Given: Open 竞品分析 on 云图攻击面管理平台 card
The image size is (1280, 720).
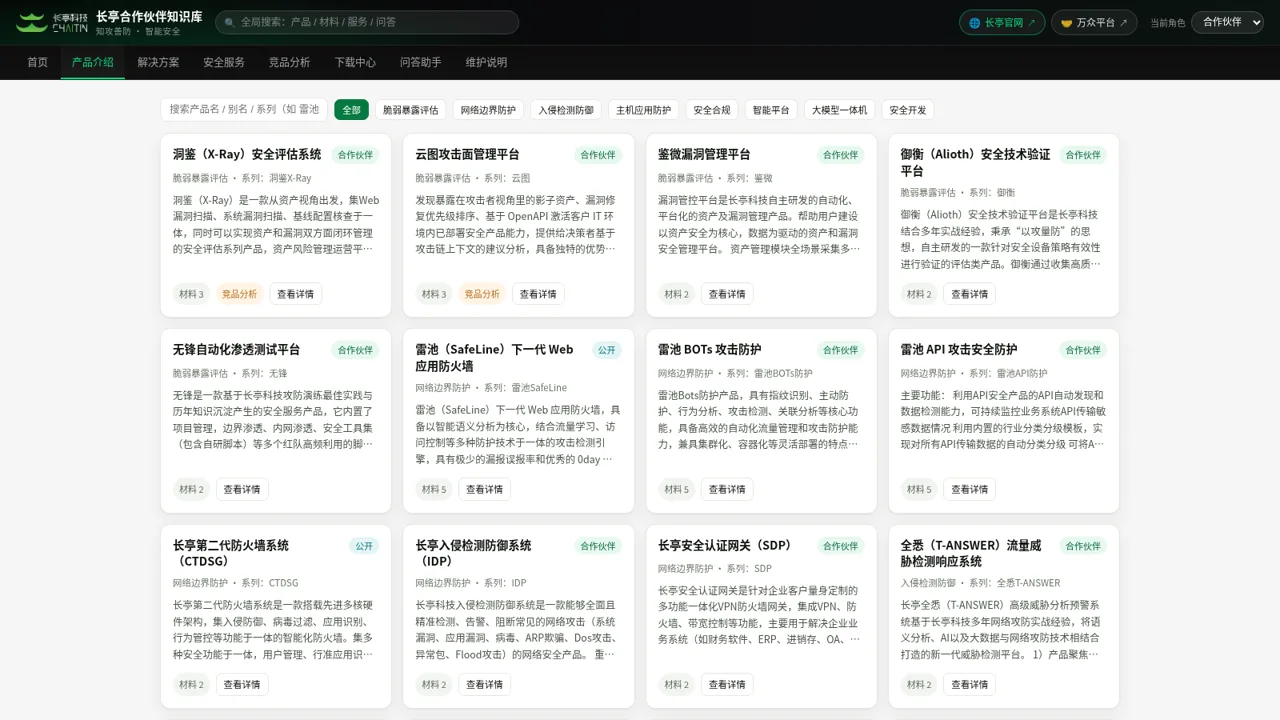Looking at the screenshot, I should 482,294.
